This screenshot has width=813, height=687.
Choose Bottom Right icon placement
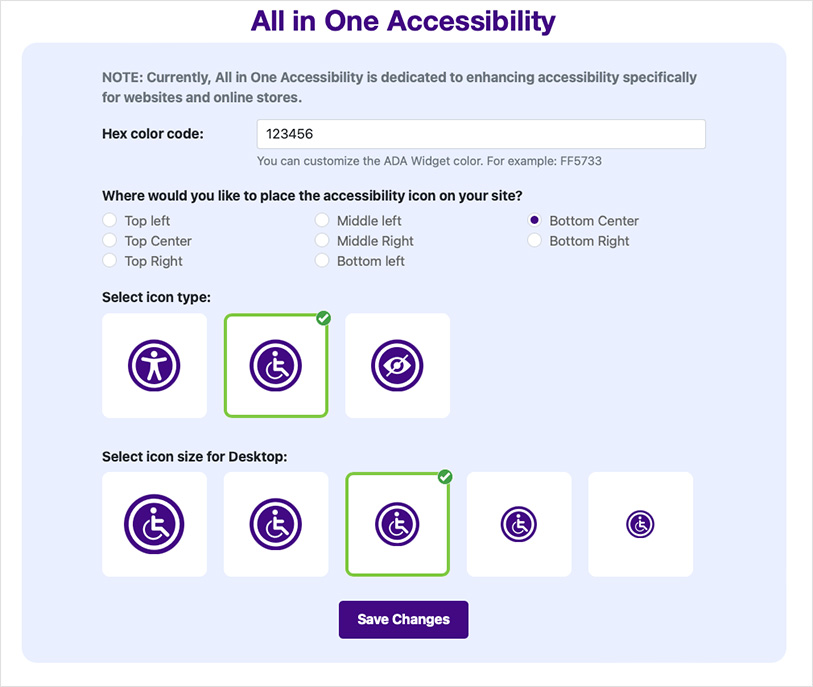[535, 241]
